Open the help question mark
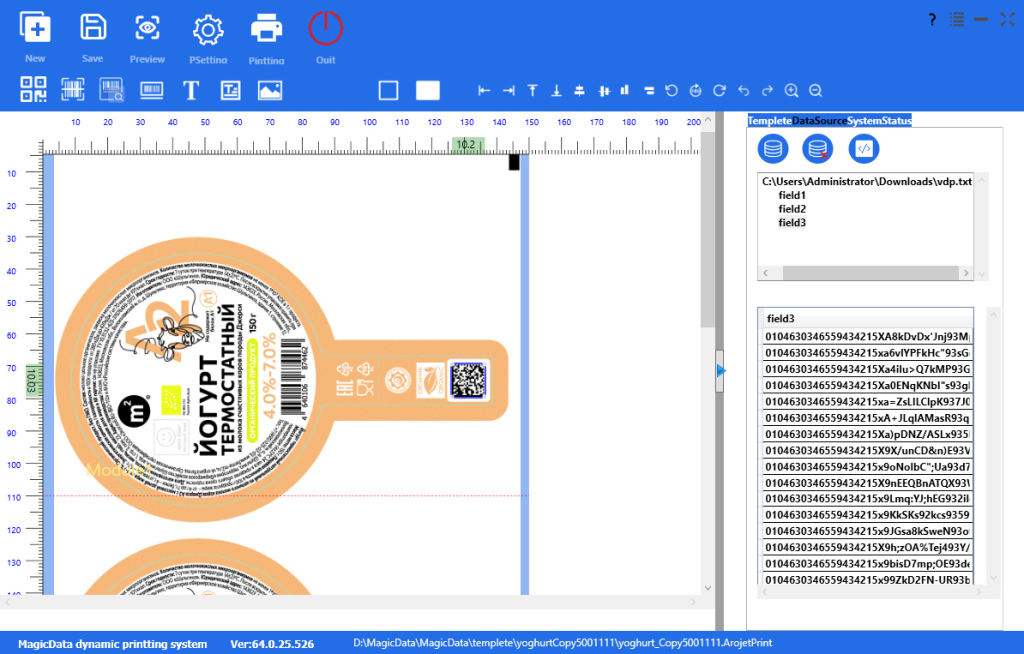 click(x=932, y=20)
